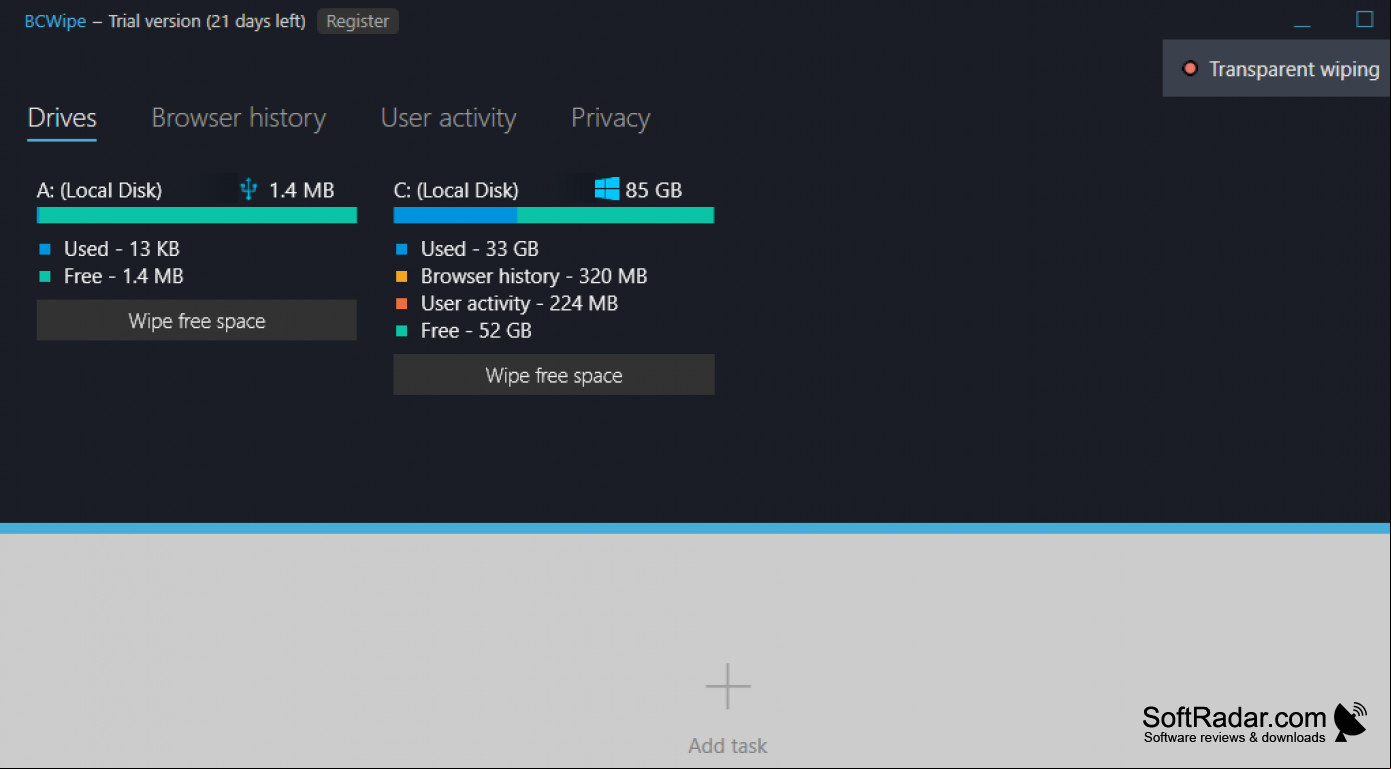Click the Add task label
Screen dimensions: 1391x769
click(x=728, y=746)
